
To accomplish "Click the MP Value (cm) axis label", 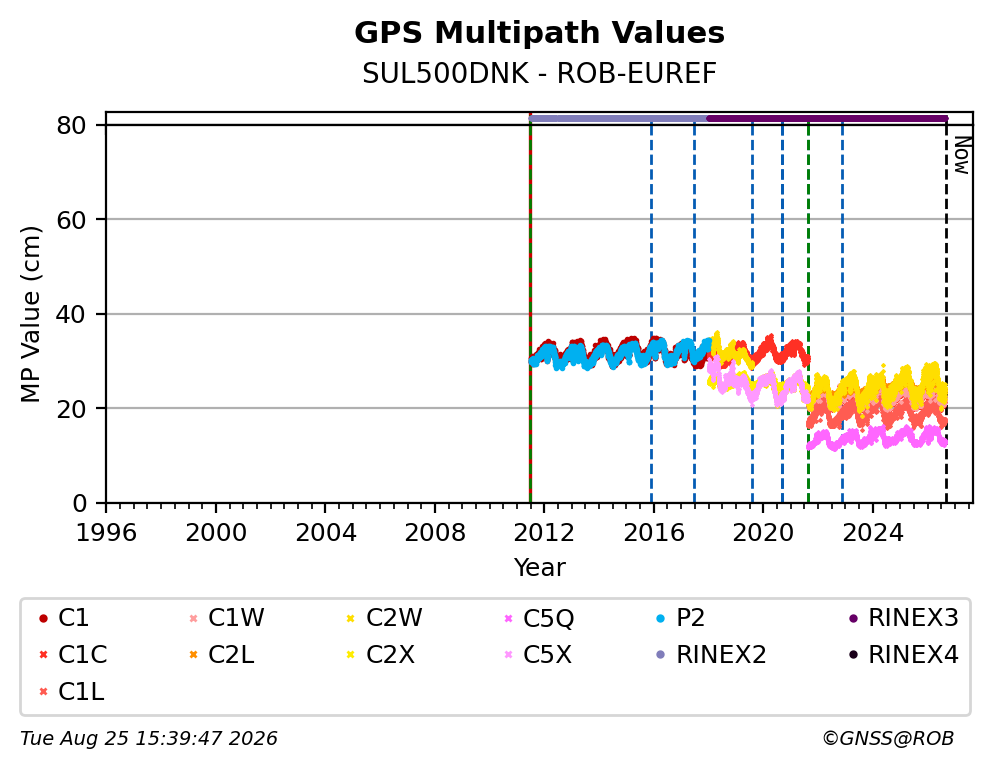I will [x=30, y=314].
